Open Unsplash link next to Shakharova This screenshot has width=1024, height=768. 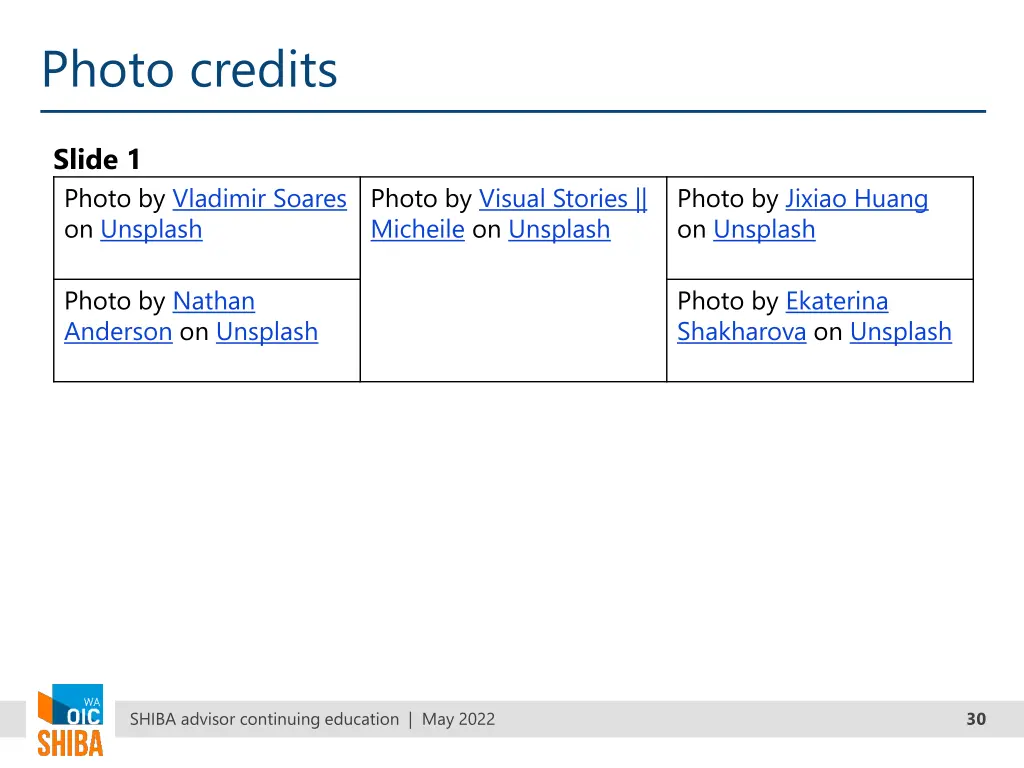(x=901, y=332)
